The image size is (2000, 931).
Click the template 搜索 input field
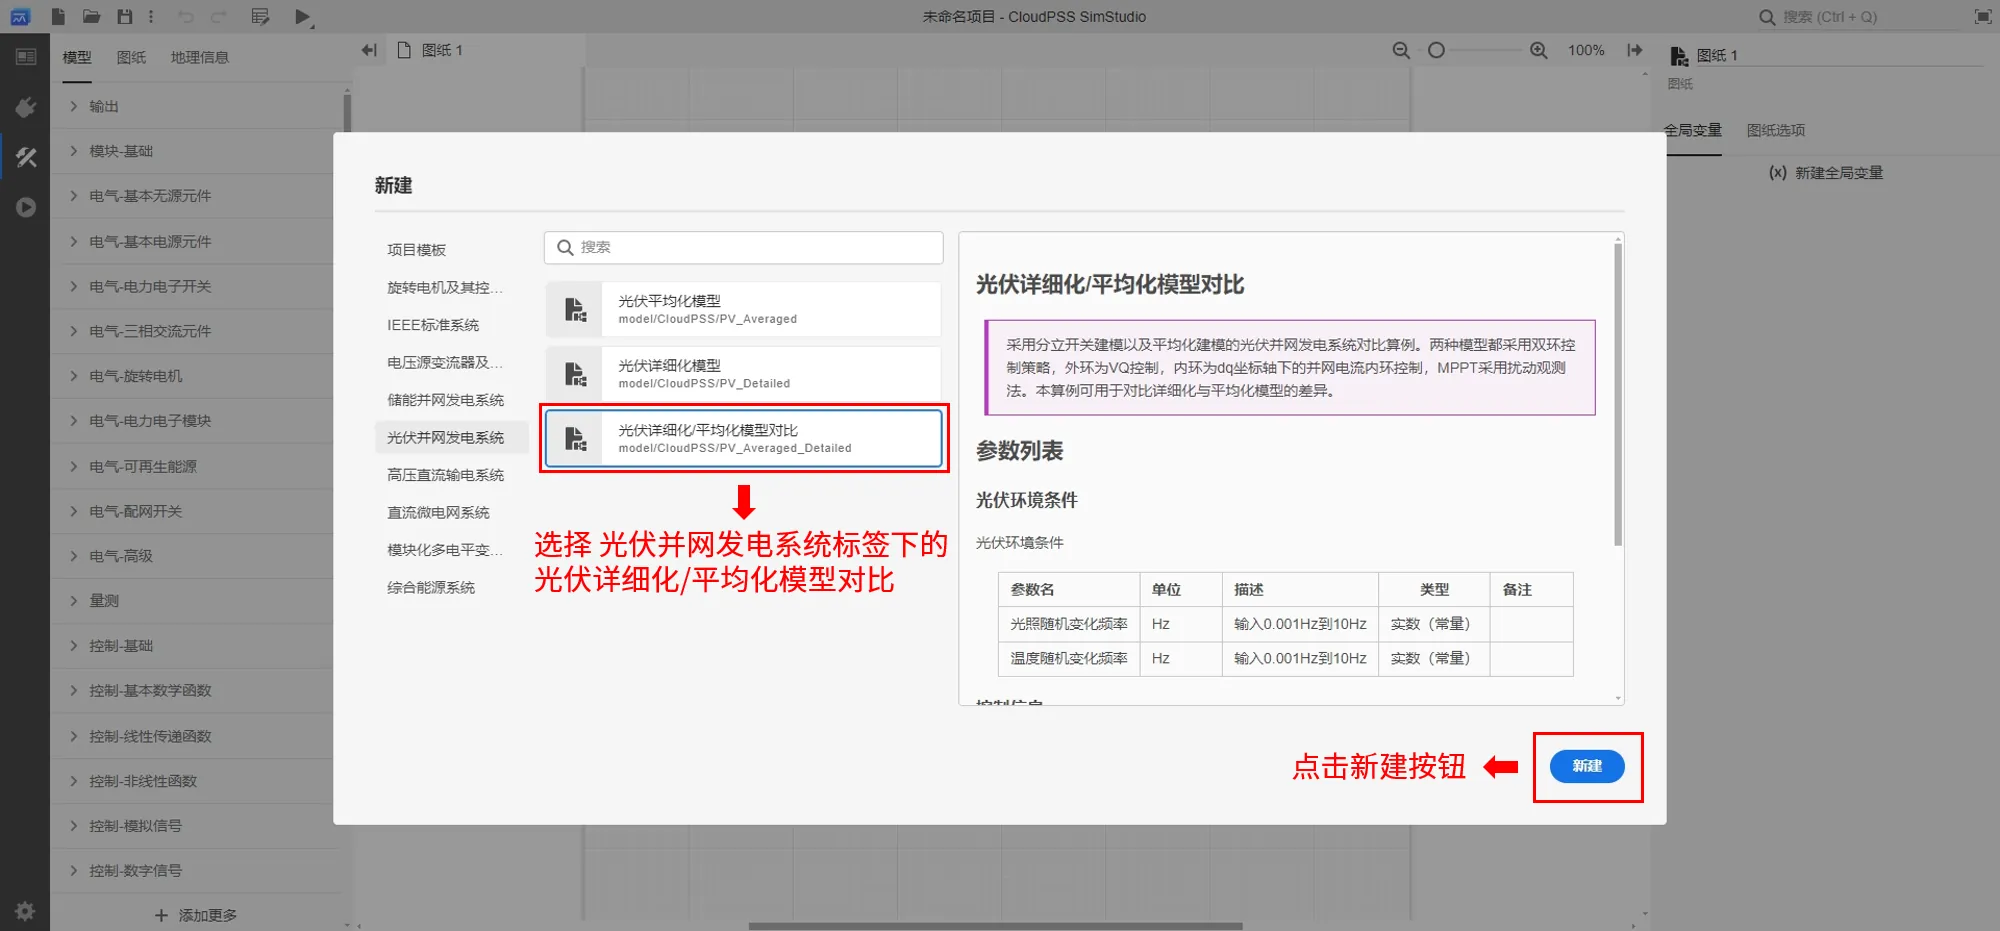point(743,247)
